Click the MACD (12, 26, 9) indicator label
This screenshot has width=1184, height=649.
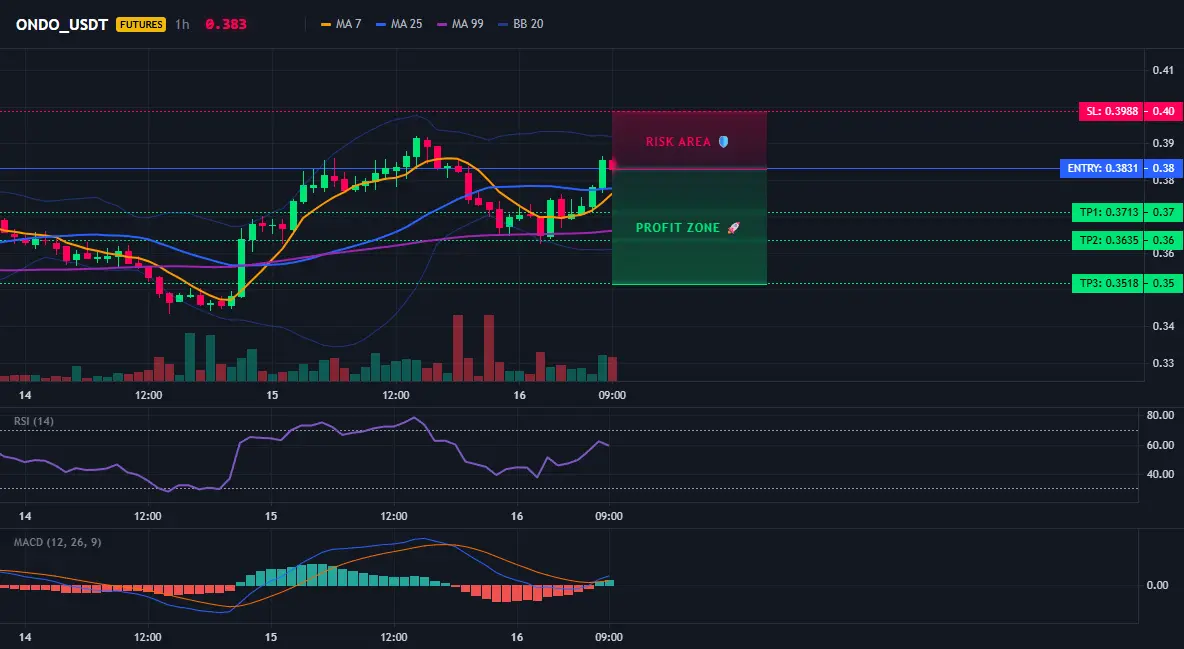pos(57,542)
